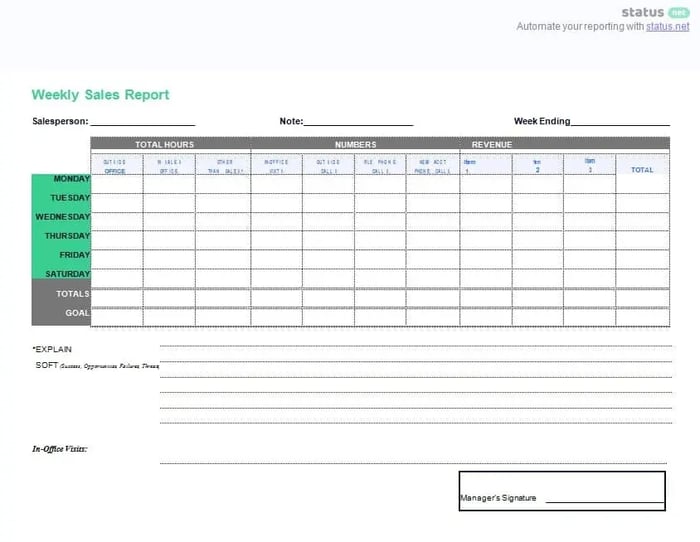Click the In-Office Visits entry line
Viewport: 700px width, 542px height.
click(415, 462)
